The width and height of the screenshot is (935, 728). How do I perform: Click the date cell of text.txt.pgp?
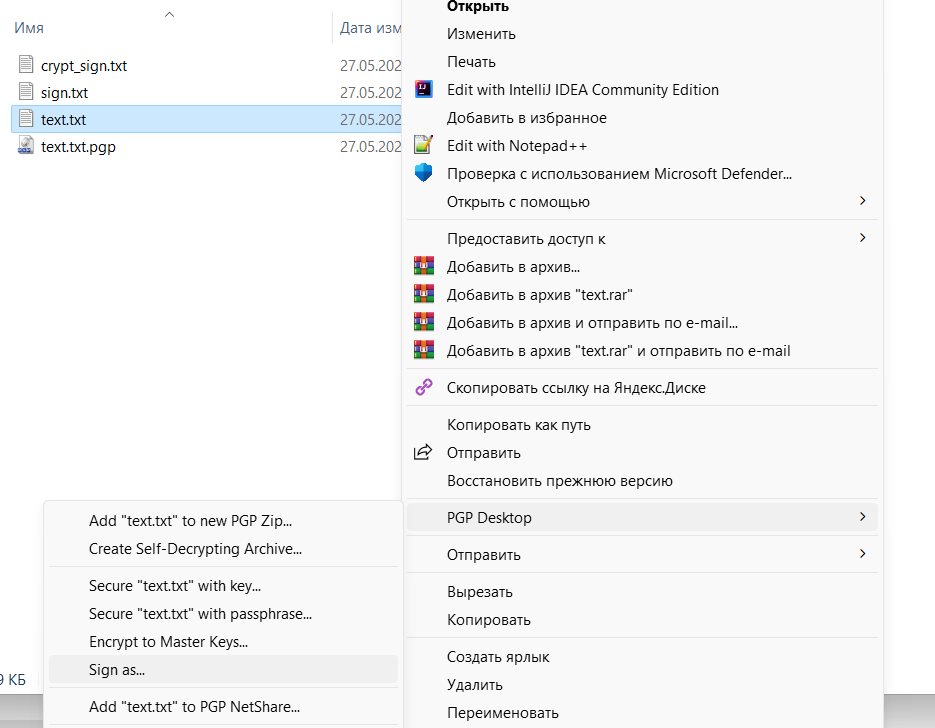point(370,147)
